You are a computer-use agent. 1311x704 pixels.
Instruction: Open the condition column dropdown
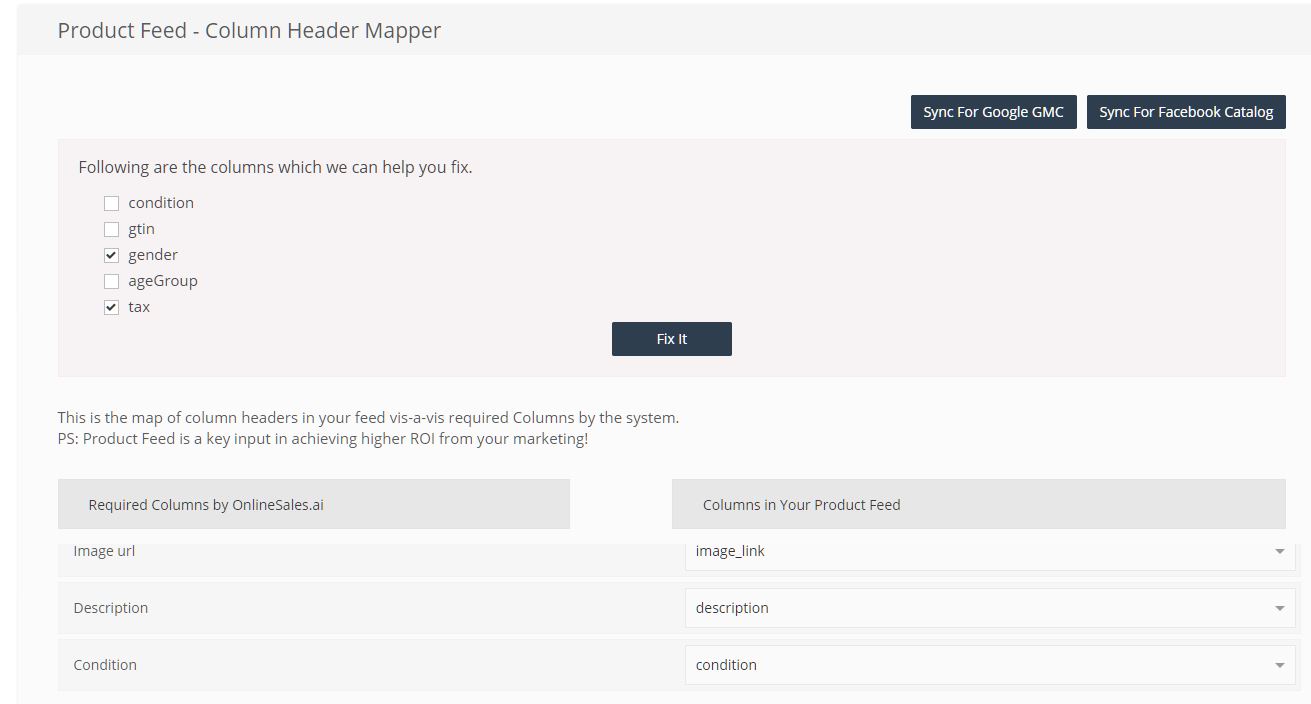tap(990, 665)
